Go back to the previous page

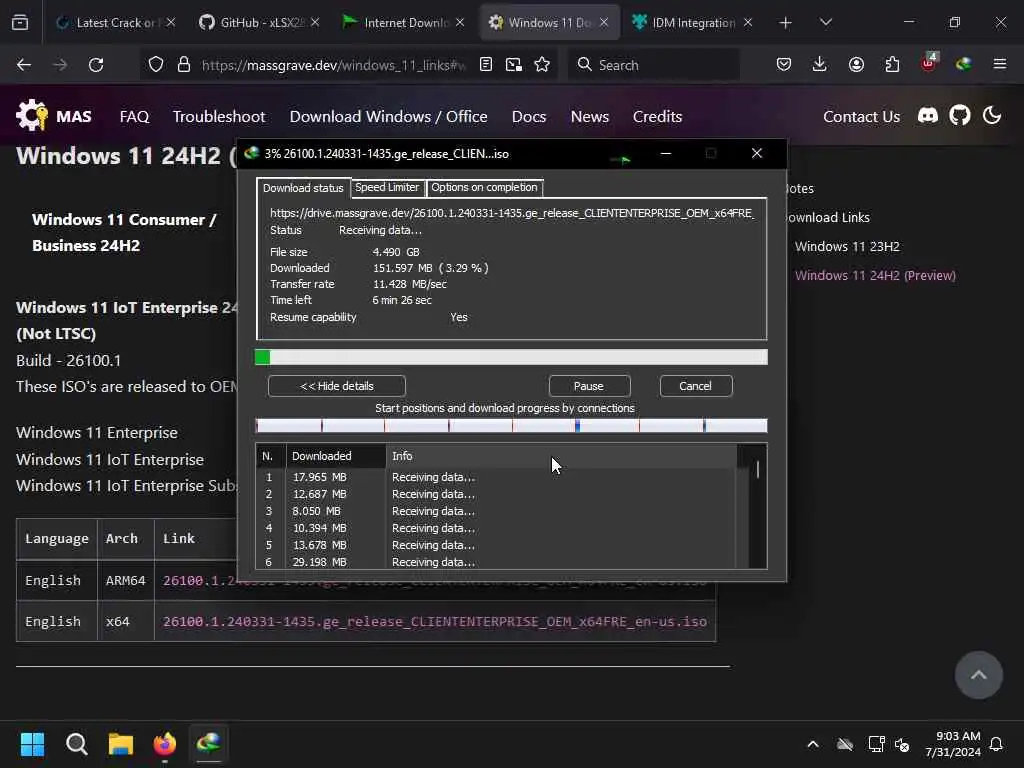(24, 65)
